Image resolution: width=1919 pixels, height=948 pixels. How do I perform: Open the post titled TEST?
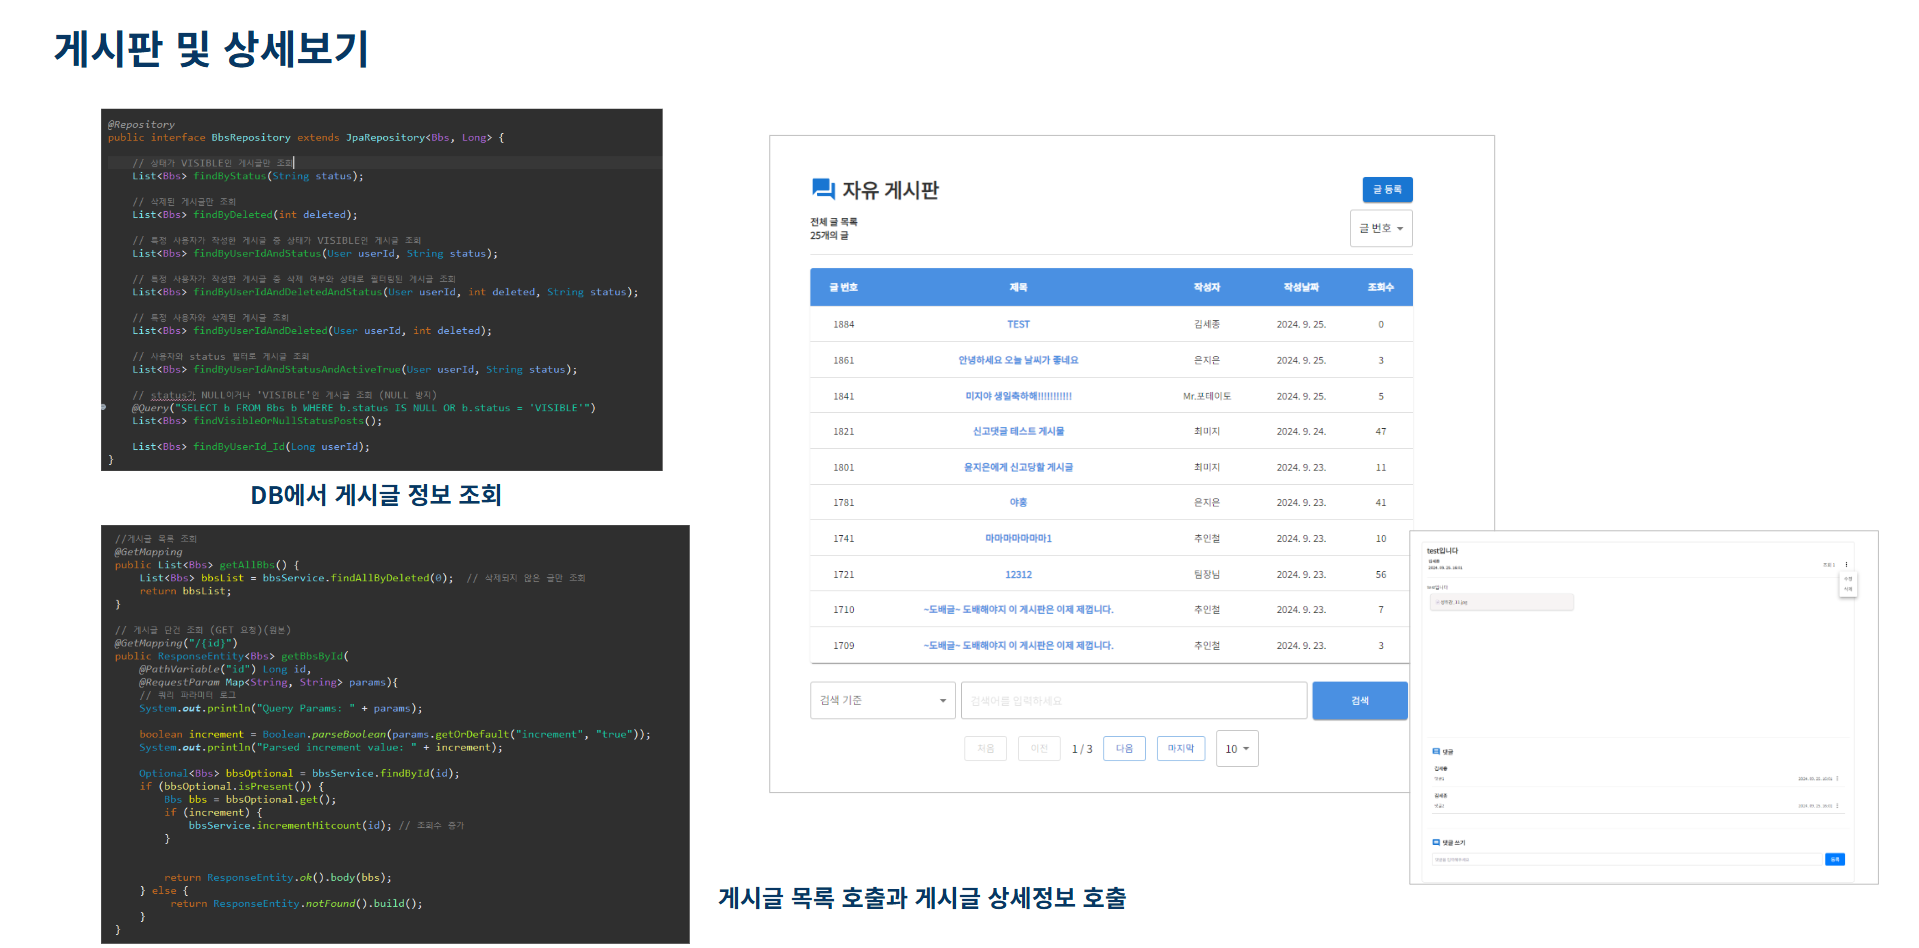click(x=1018, y=325)
